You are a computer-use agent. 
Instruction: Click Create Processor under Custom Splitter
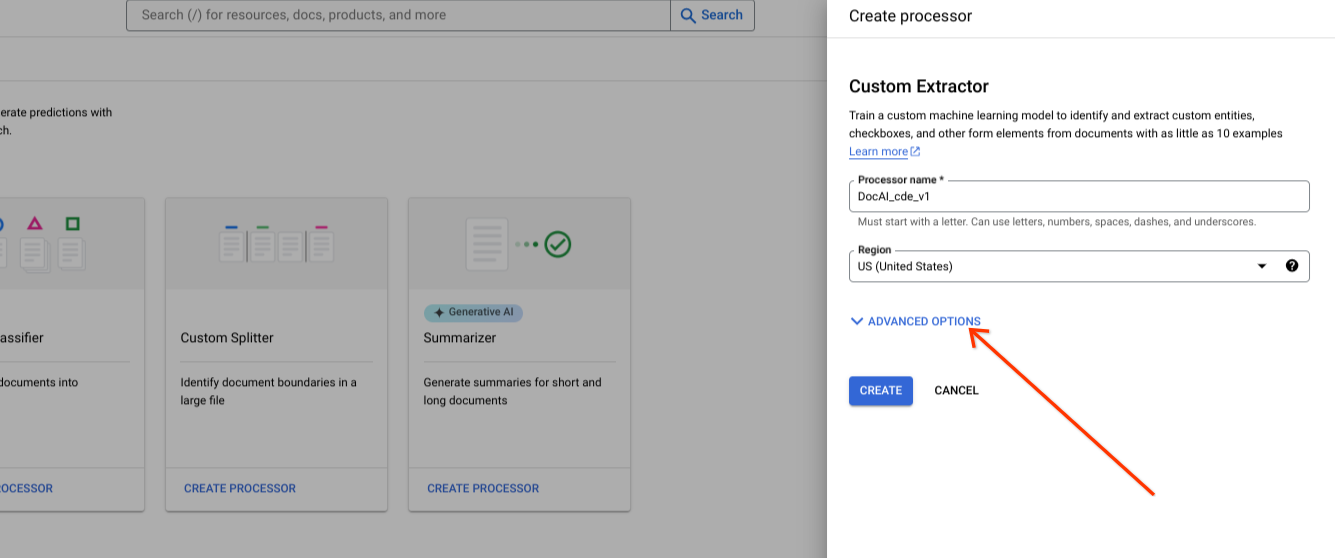pos(240,488)
